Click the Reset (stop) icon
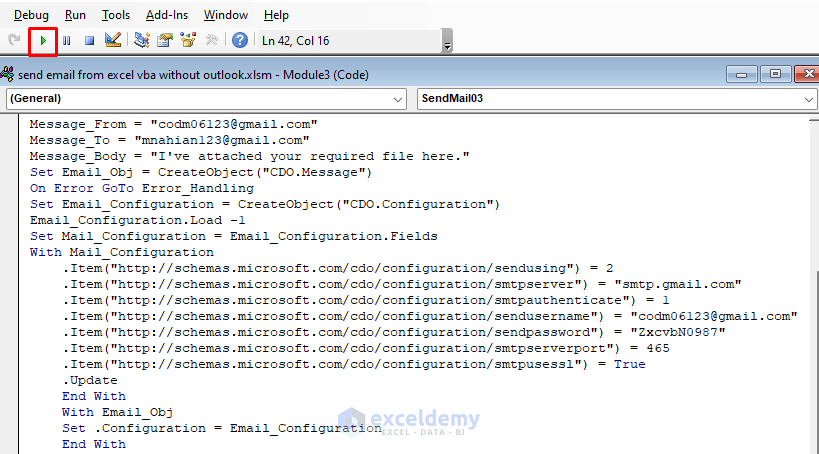 (89, 41)
